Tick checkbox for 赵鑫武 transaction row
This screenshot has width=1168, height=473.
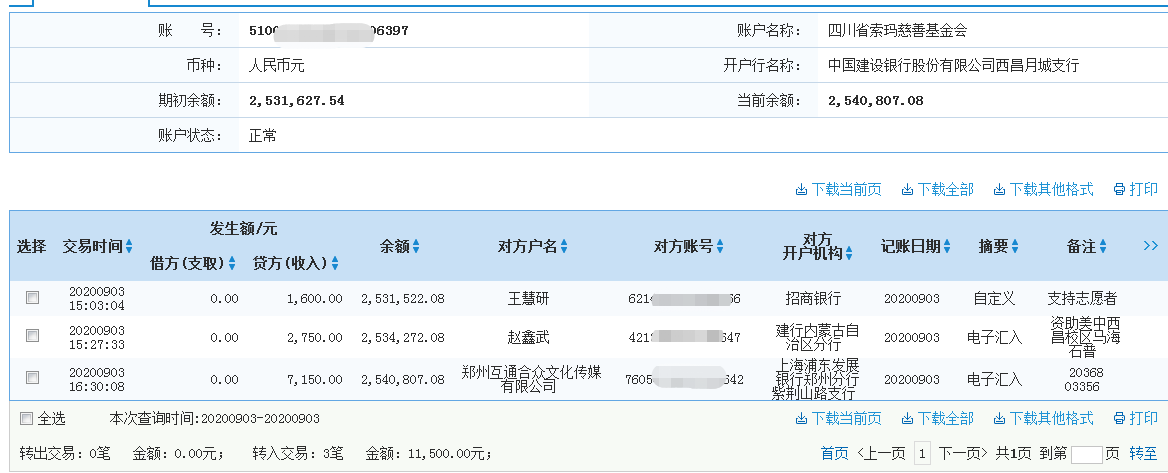32,336
